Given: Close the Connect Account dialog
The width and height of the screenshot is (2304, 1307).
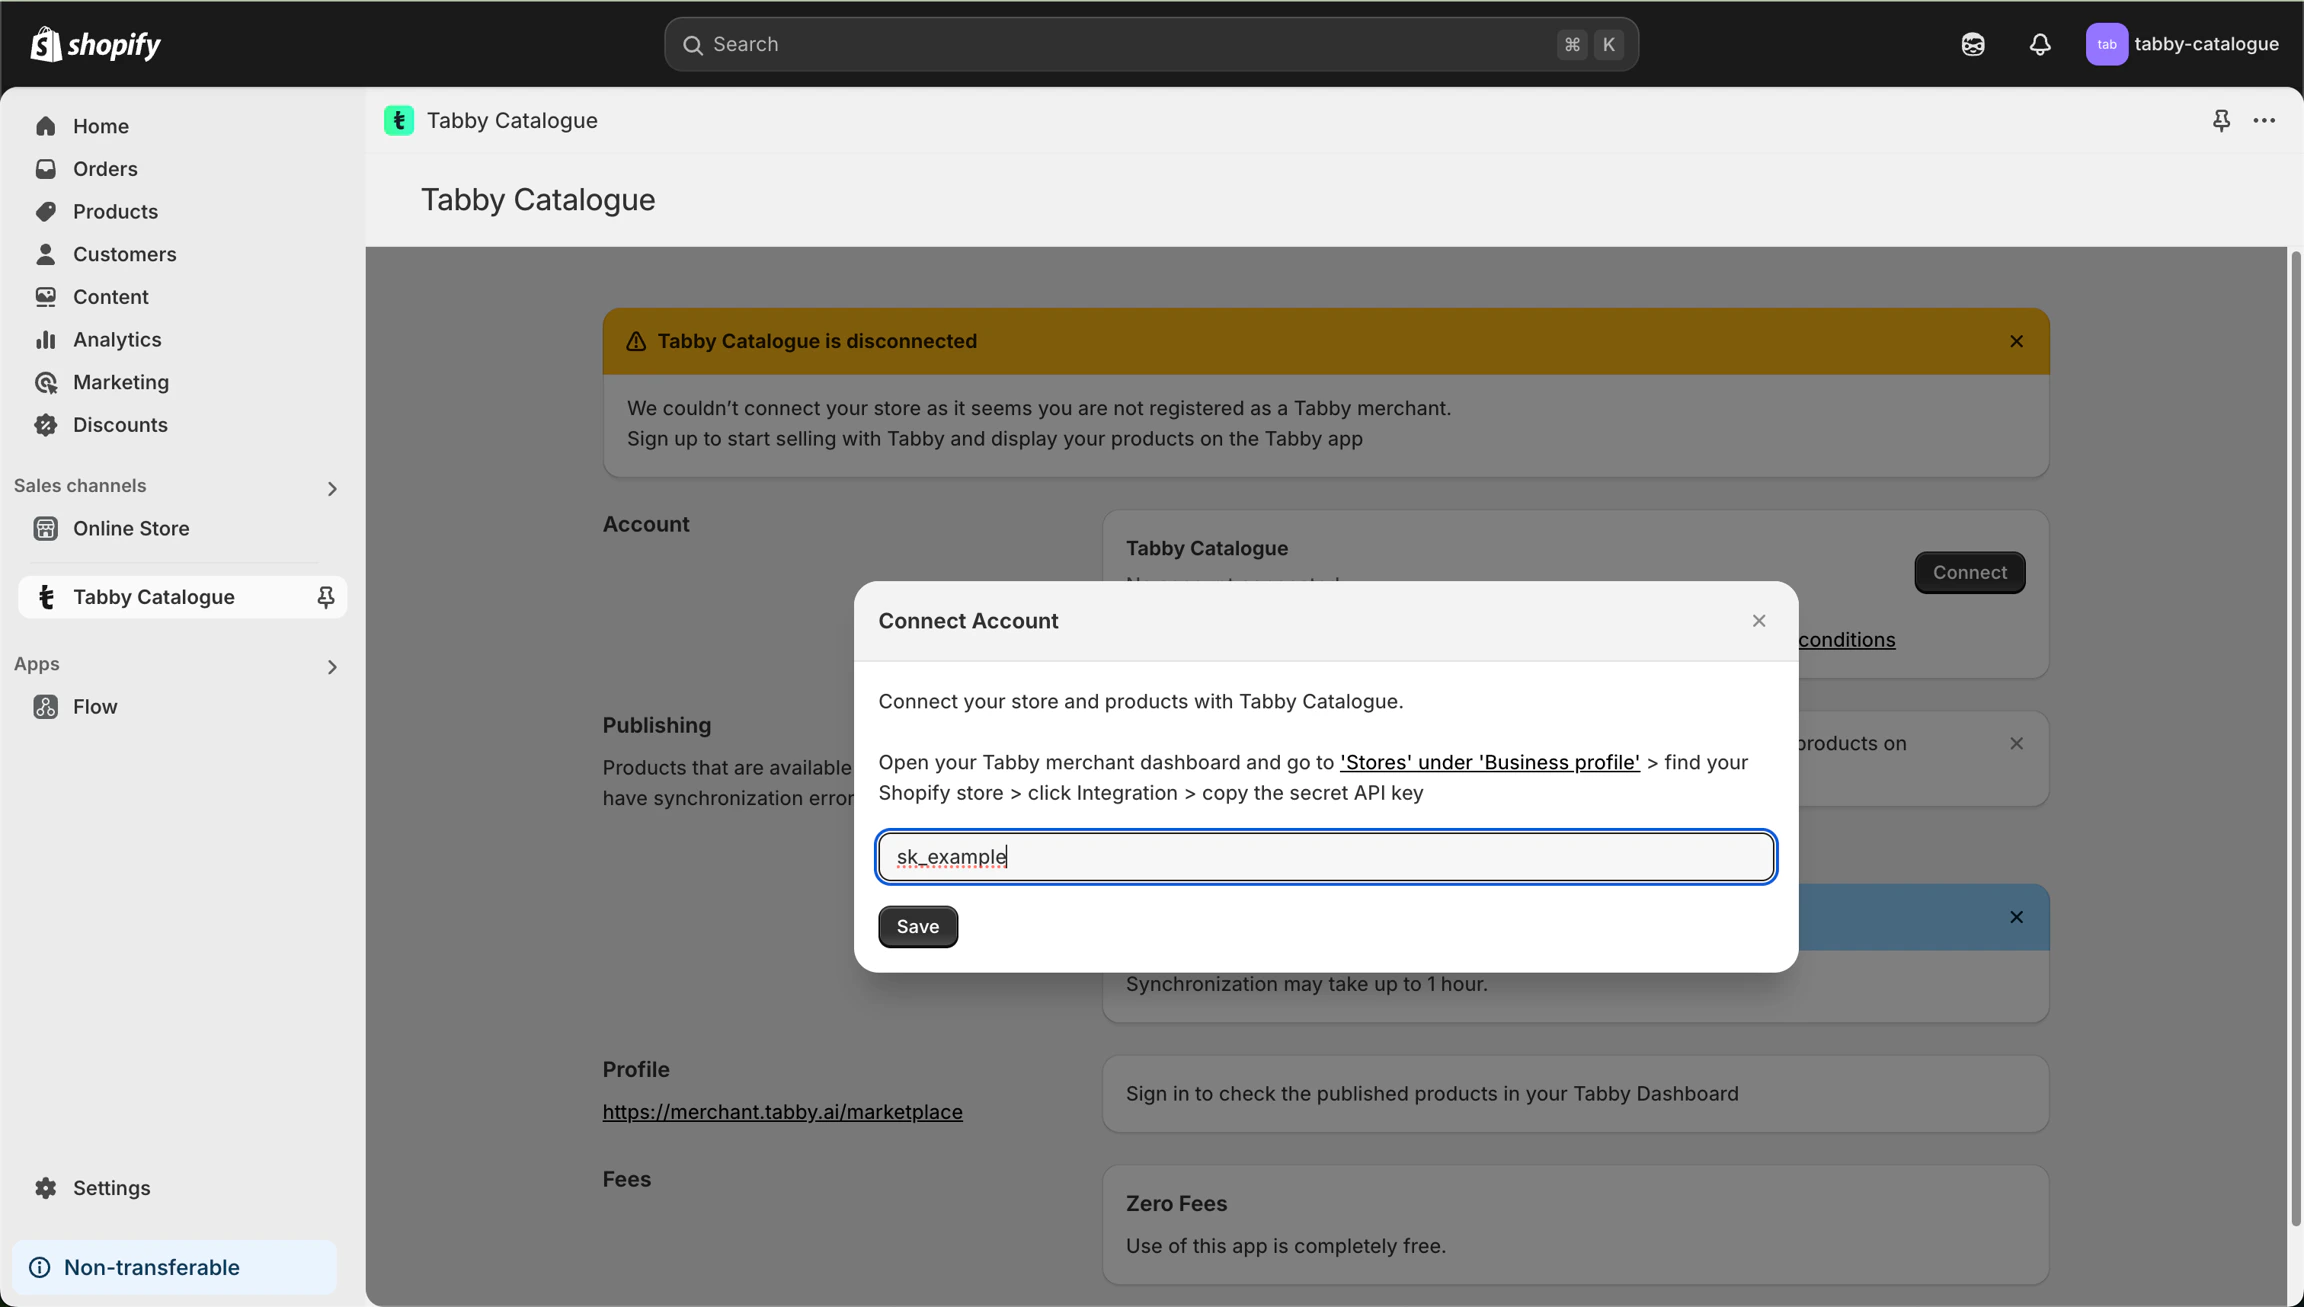Looking at the screenshot, I should 1759,621.
